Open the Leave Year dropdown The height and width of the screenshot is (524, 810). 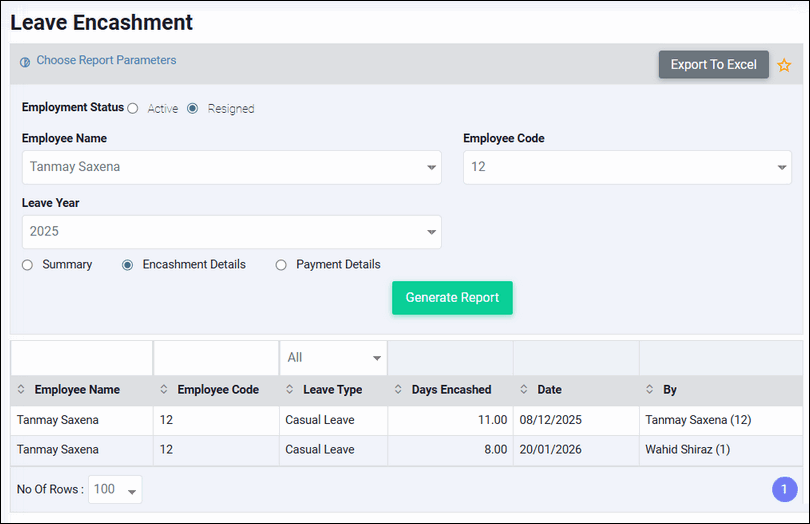[231, 232]
